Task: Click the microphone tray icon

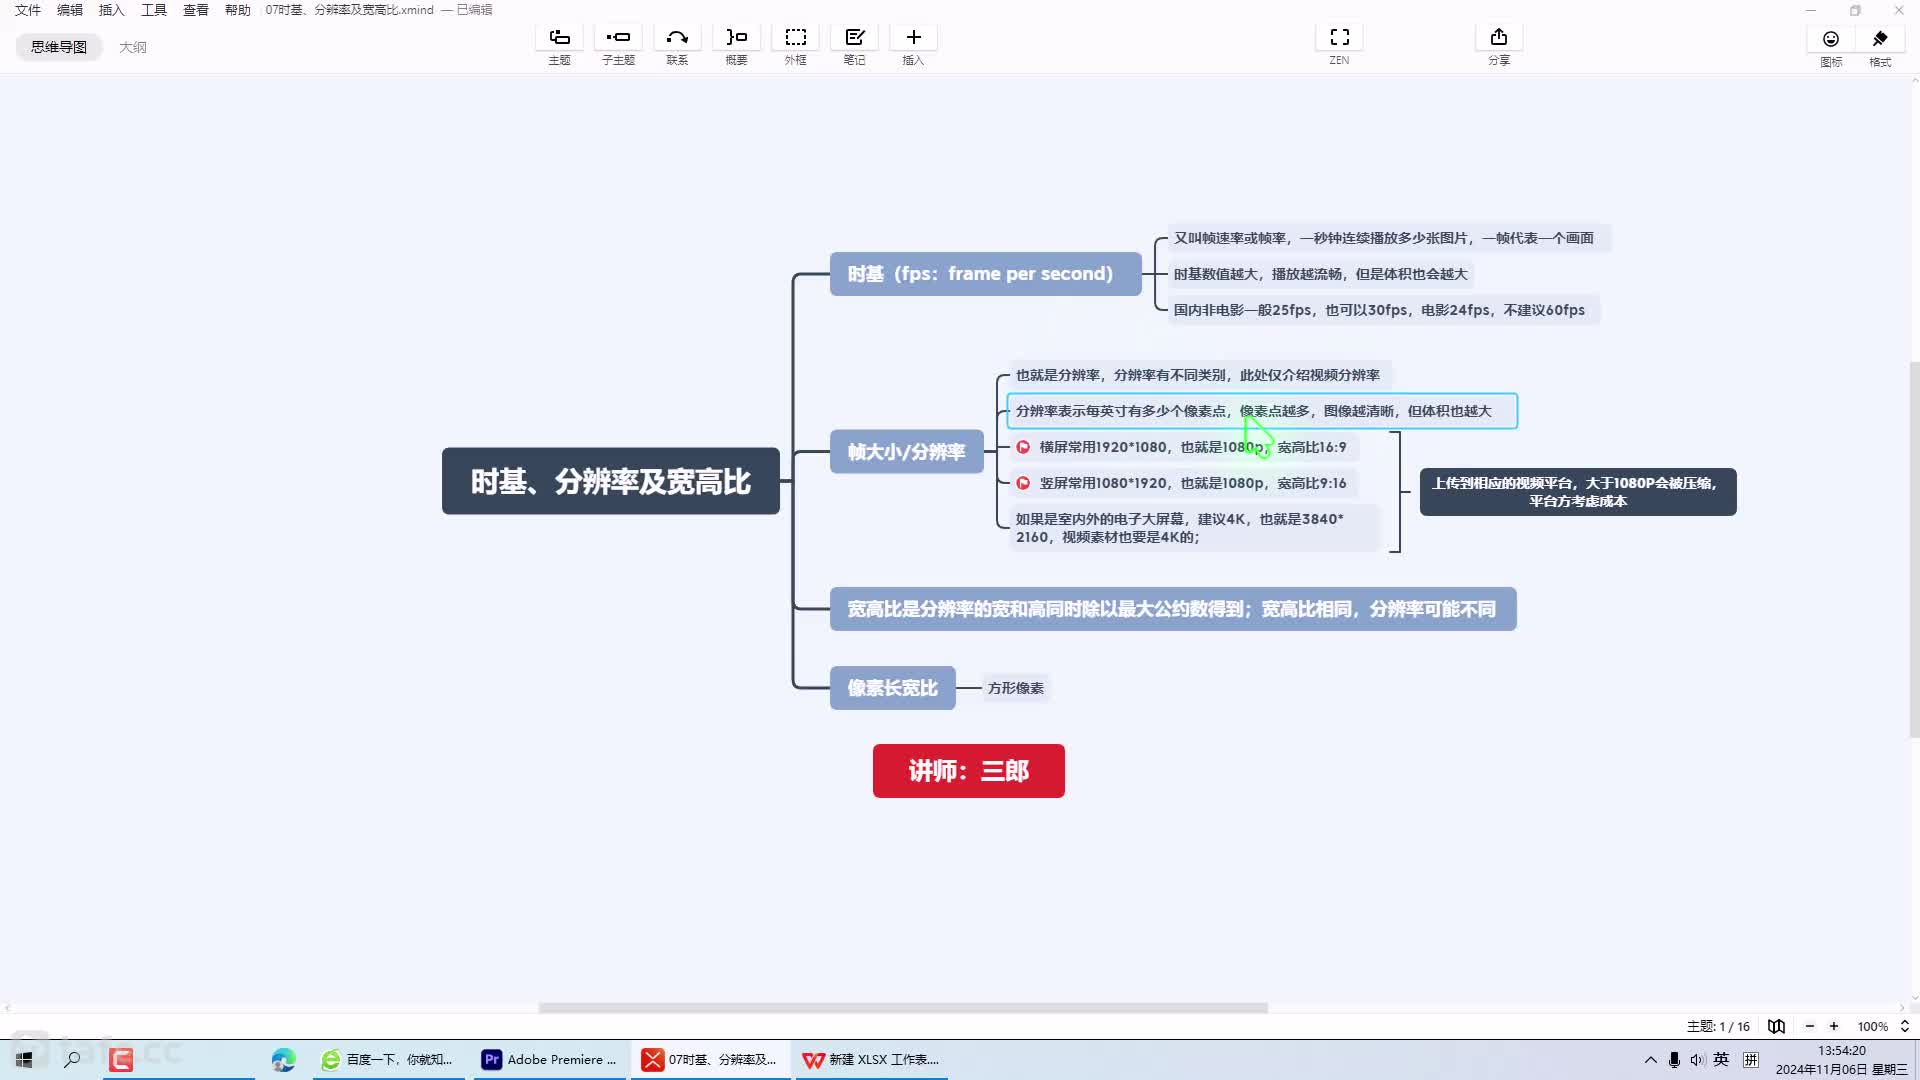Action: (x=1674, y=1059)
